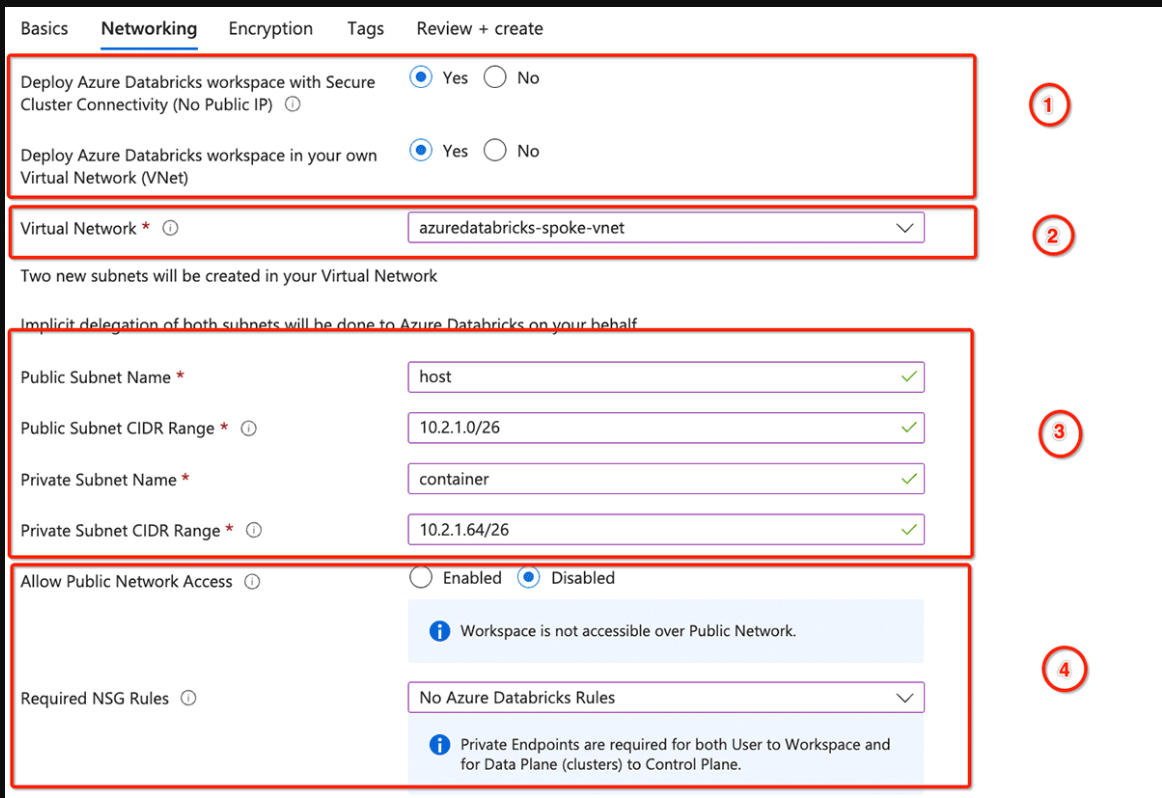Click the 'Public Subnet Name' label
The height and width of the screenshot is (798, 1162).
(96, 377)
